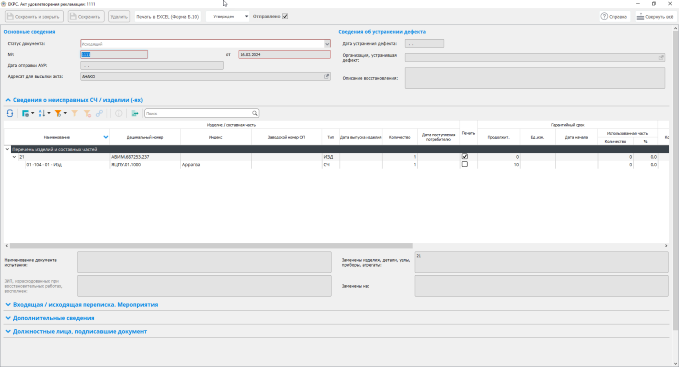Click the clear-filter funnel icon with cross
The image size is (679, 367).
[x=87, y=113]
